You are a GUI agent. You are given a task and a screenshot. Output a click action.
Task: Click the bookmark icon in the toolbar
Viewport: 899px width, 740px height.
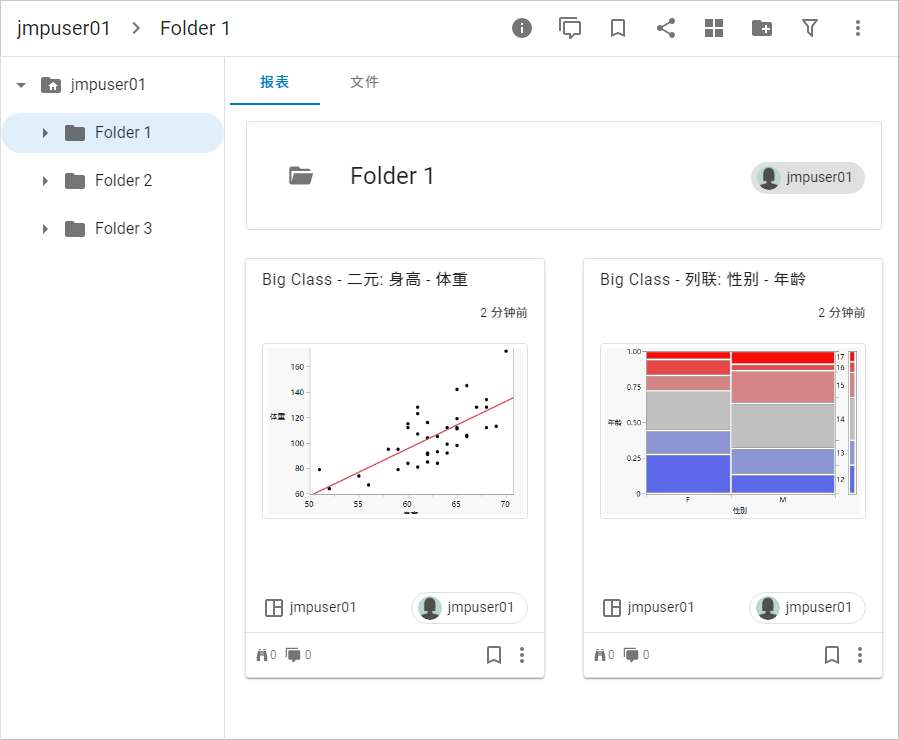617,28
